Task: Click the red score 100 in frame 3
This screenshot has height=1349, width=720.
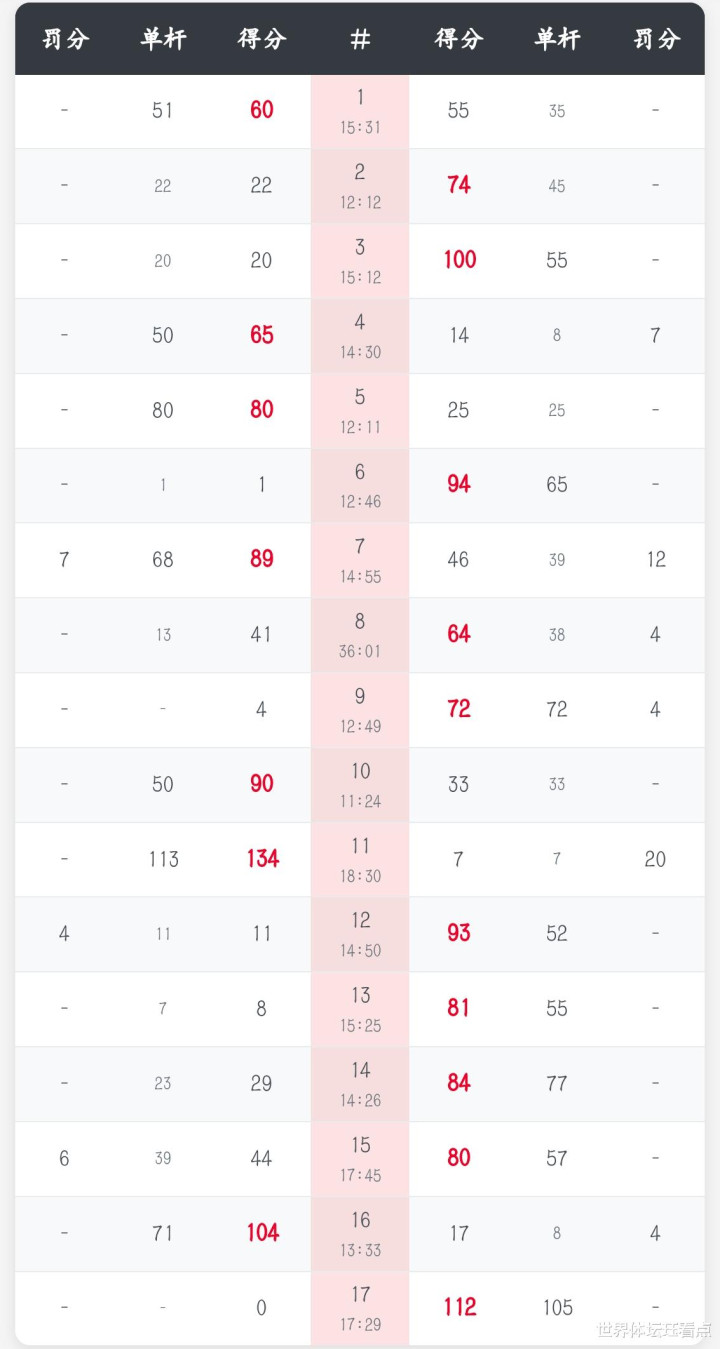Action: pos(459,260)
